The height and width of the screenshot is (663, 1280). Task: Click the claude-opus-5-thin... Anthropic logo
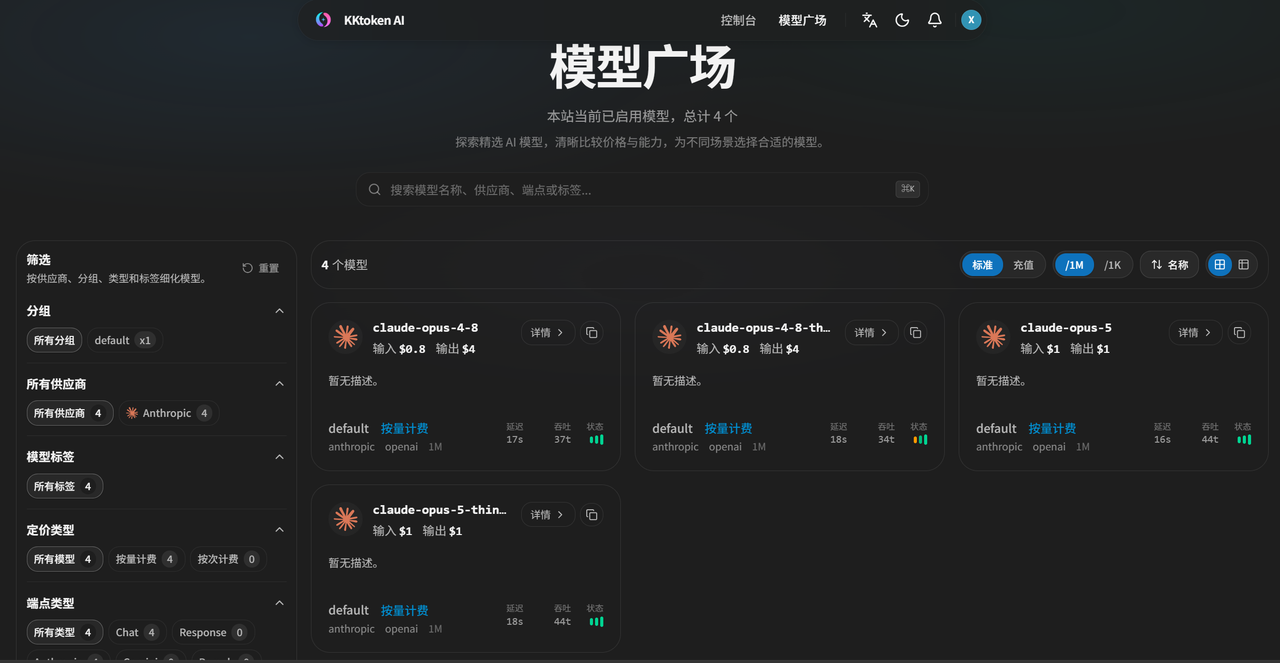pyautogui.click(x=346, y=519)
